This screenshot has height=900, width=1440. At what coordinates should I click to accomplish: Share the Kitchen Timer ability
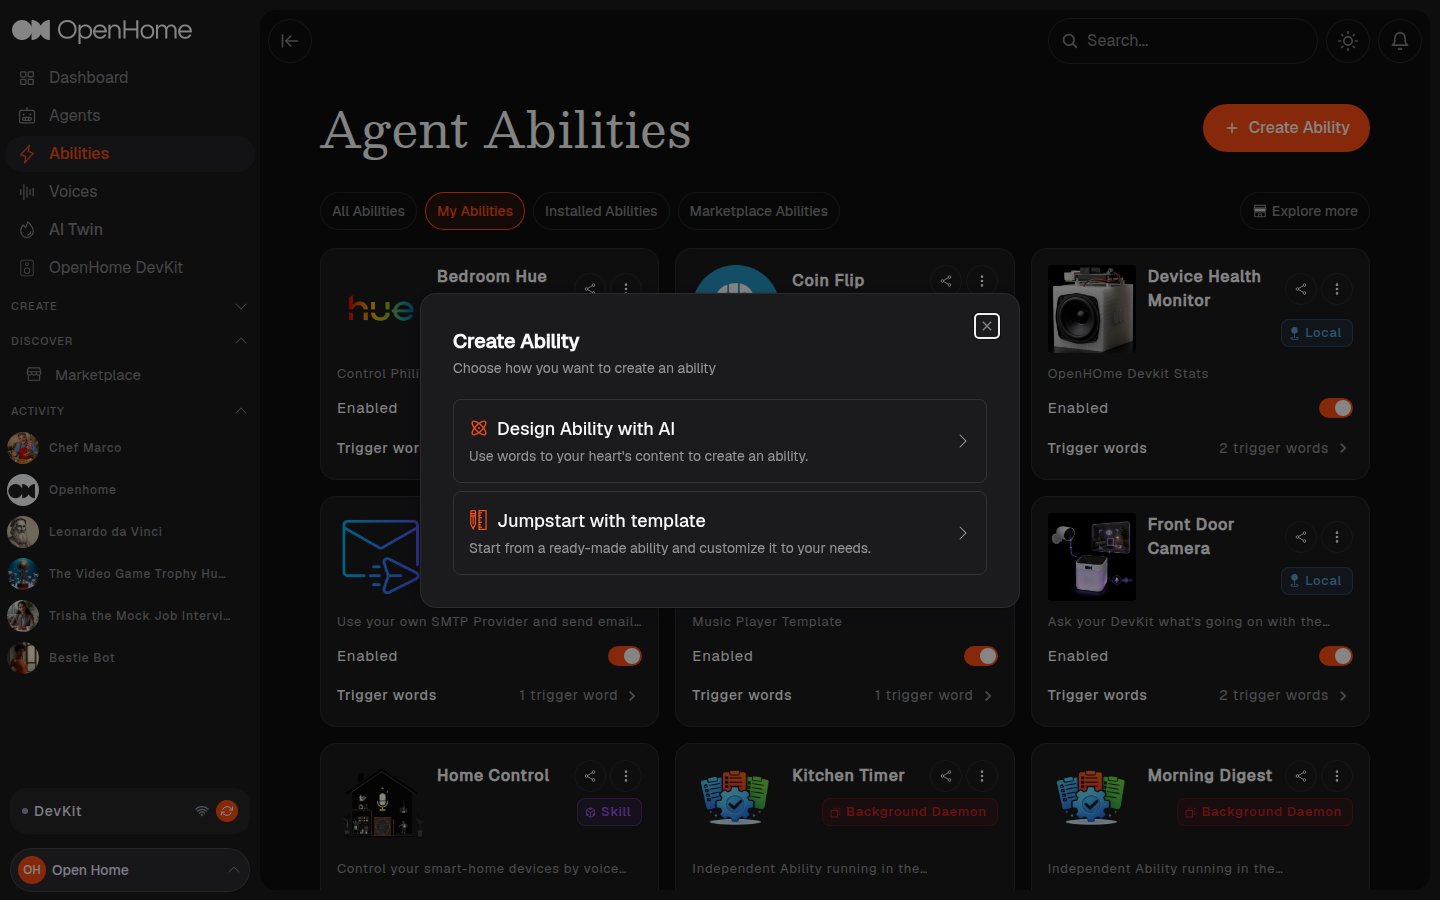pyautogui.click(x=946, y=776)
